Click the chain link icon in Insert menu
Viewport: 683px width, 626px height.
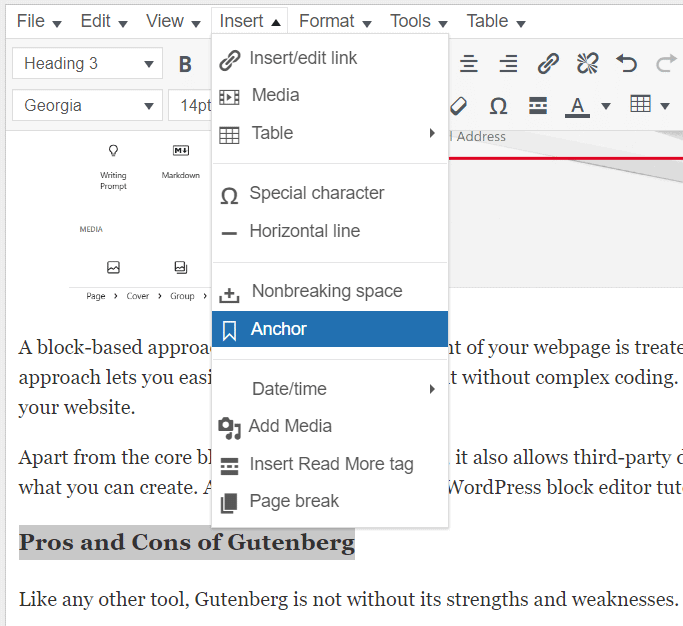click(x=230, y=60)
